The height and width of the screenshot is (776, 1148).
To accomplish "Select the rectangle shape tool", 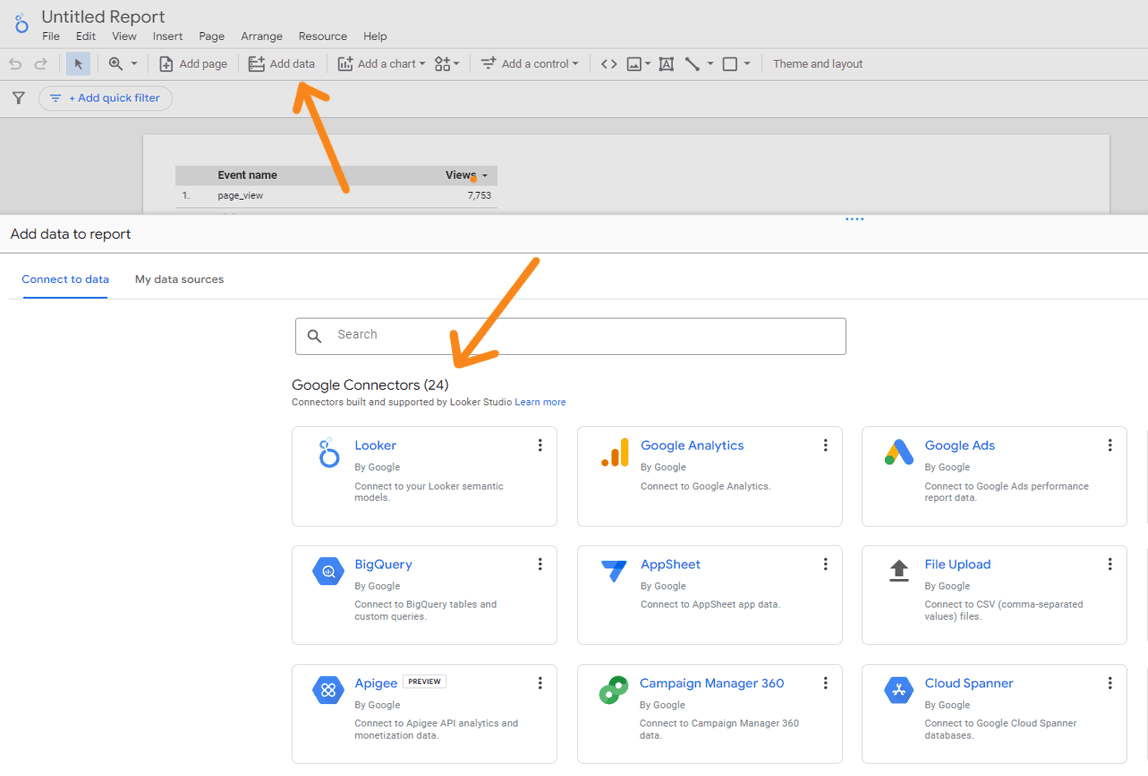I will click(x=730, y=64).
